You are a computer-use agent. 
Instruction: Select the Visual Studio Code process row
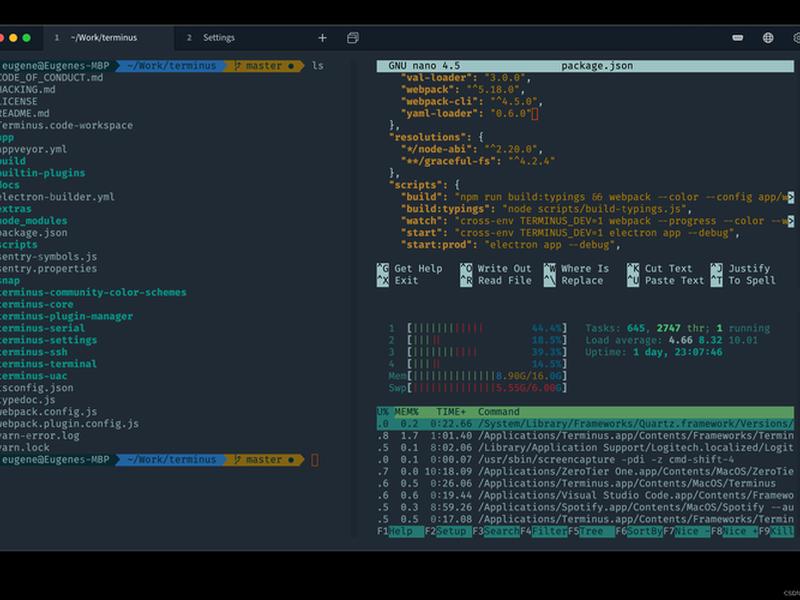pos(585,495)
